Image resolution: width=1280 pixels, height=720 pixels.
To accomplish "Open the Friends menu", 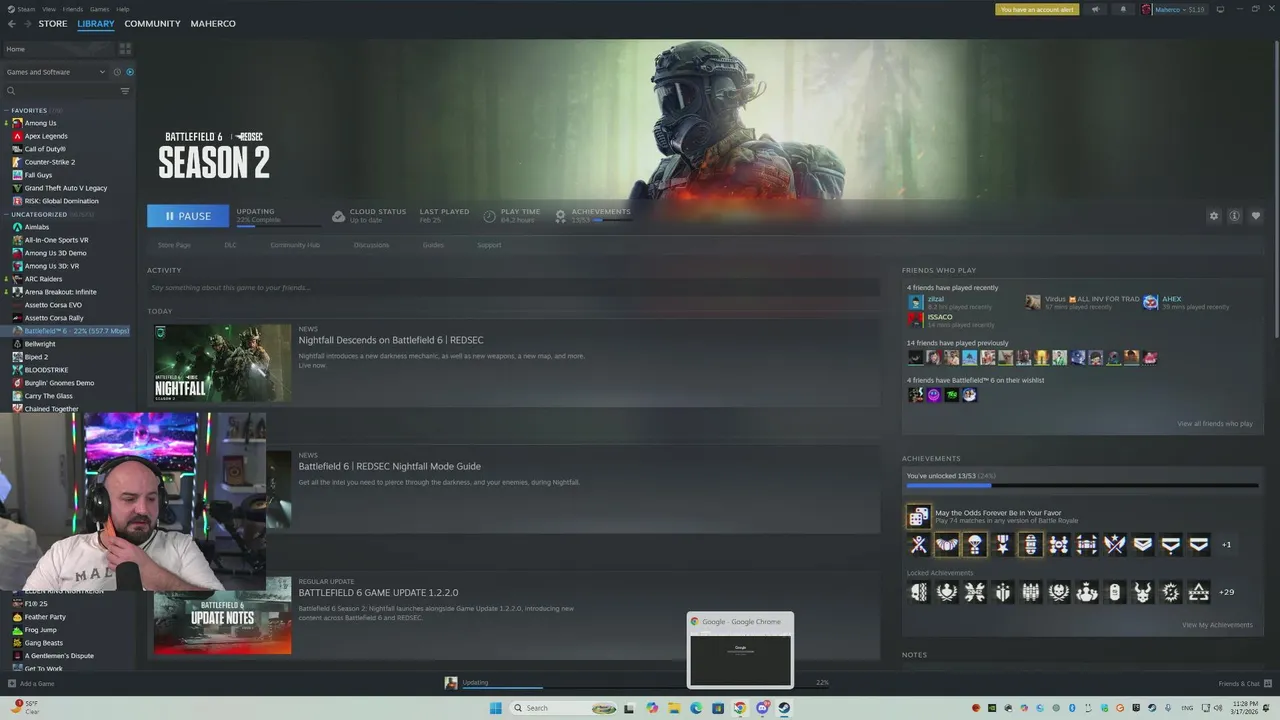I will pyautogui.click(x=73, y=9).
